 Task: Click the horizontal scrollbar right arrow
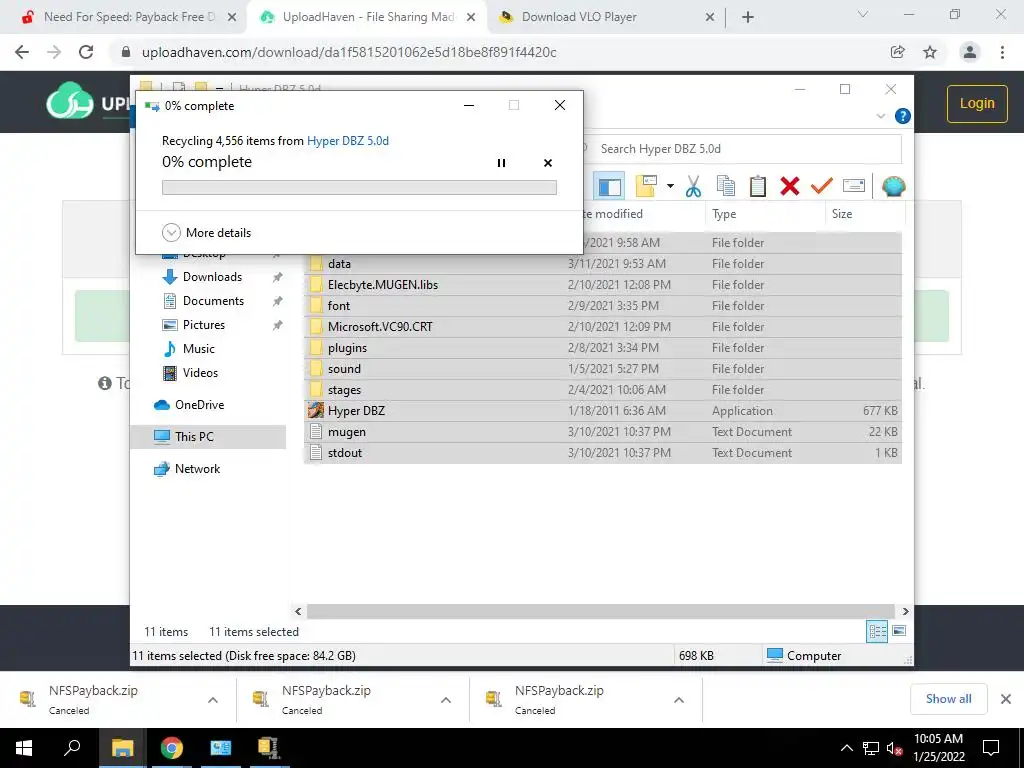[905, 611]
